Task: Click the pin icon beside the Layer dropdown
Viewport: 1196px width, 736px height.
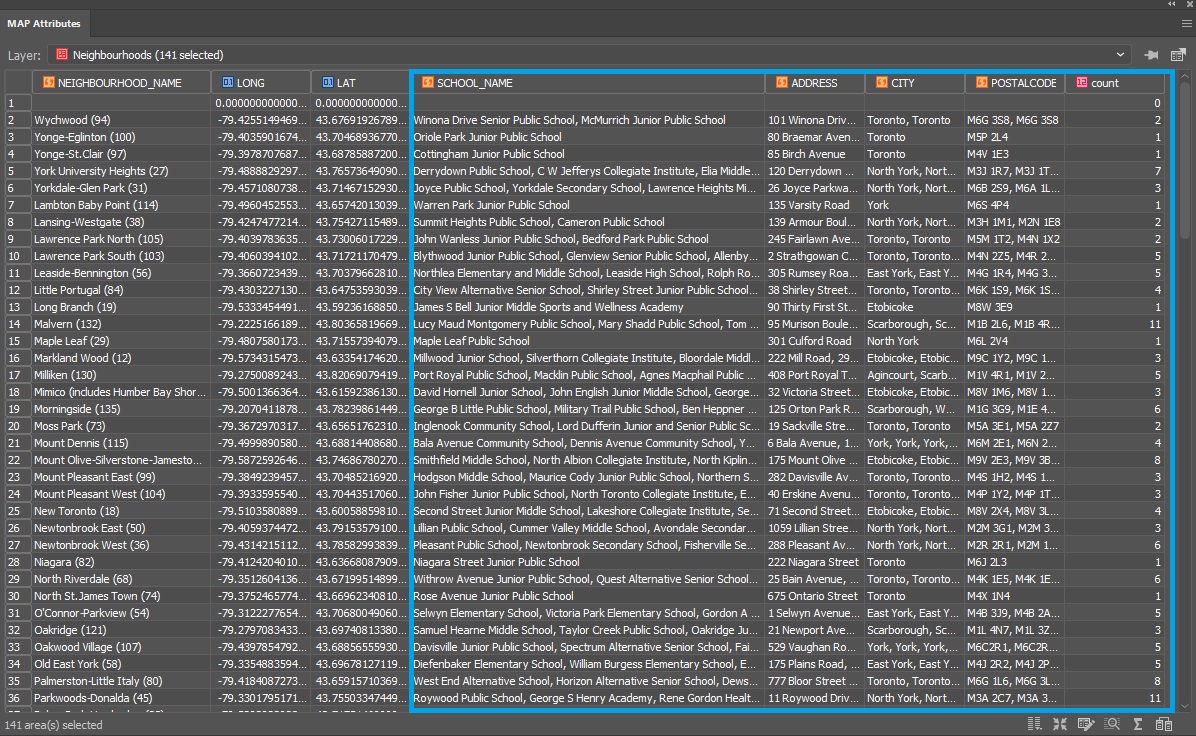Action: (1151, 55)
